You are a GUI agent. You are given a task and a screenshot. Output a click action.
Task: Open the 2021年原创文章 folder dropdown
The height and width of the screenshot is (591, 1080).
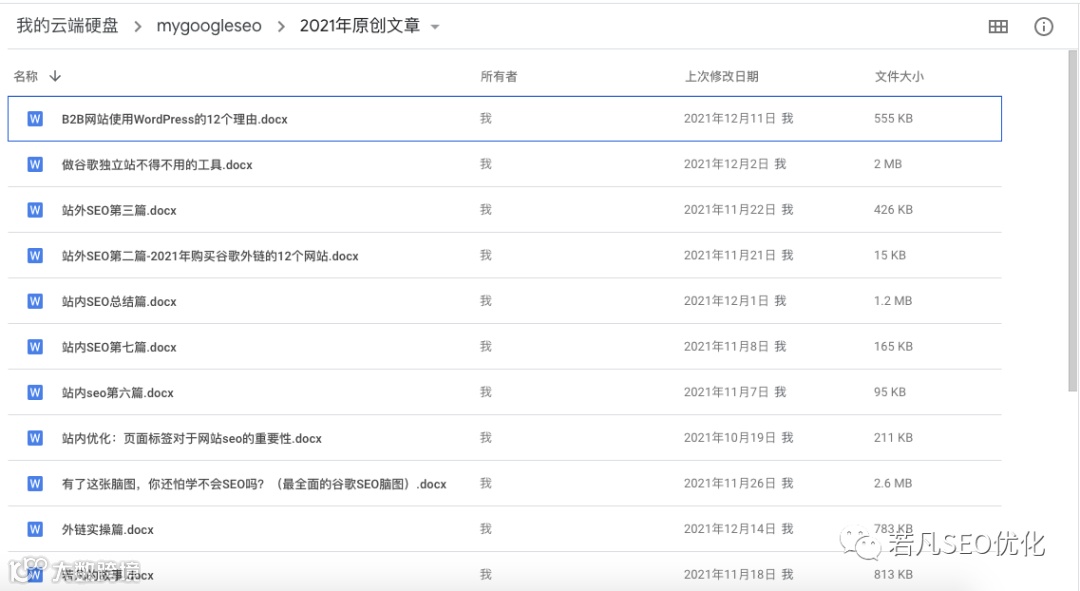(435, 27)
